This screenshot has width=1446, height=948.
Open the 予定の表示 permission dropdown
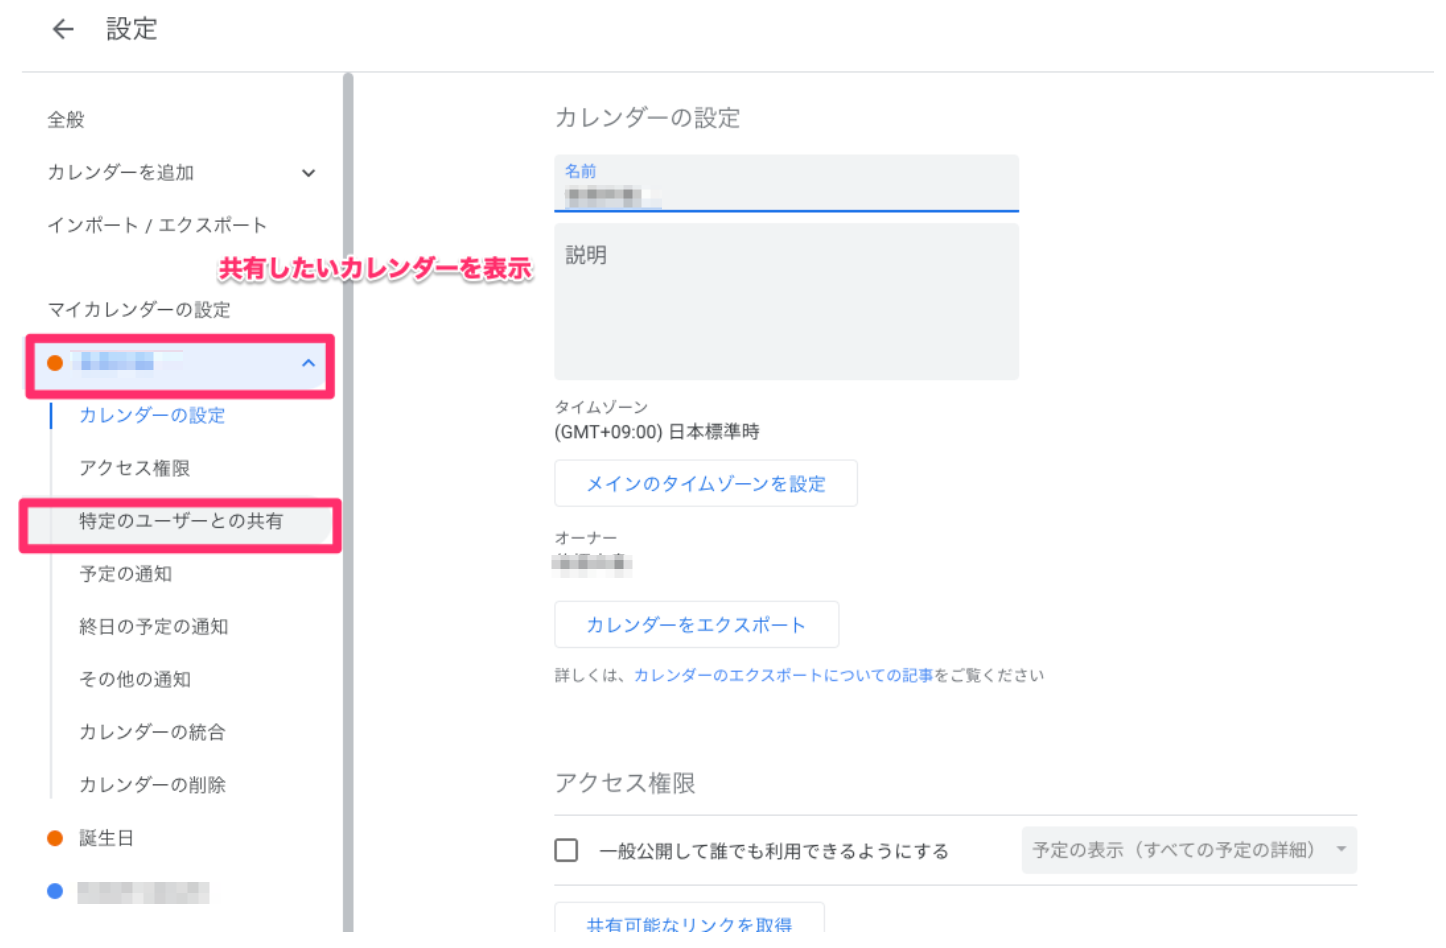(x=1189, y=850)
